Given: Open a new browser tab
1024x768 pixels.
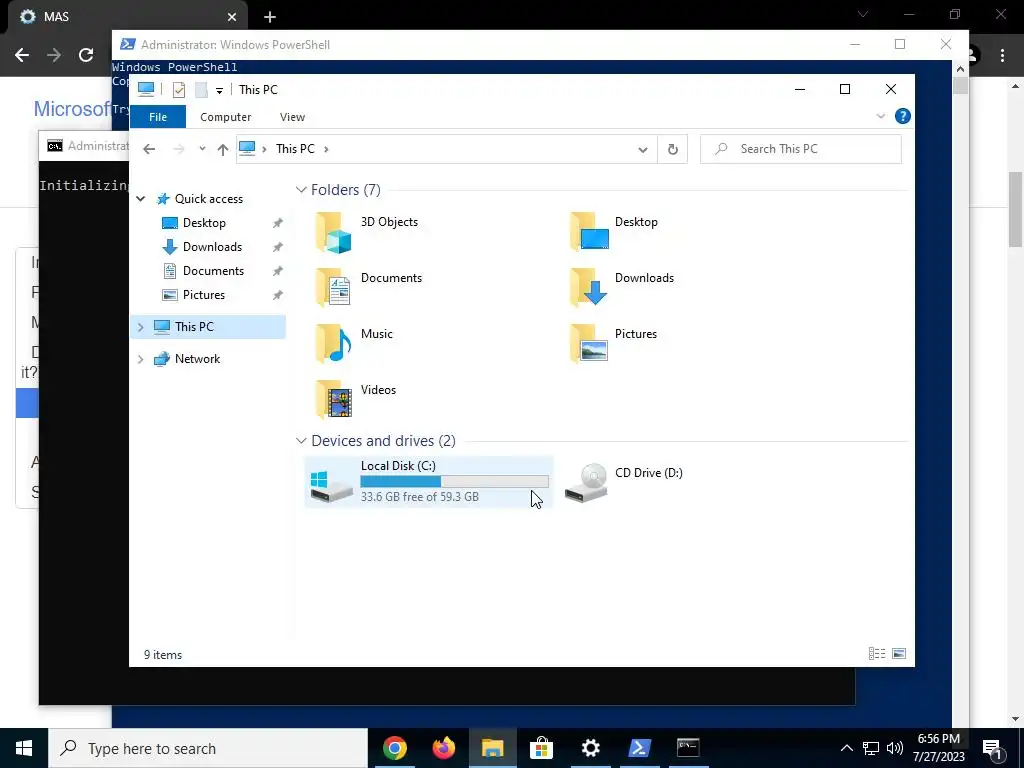Looking at the screenshot, I should 270,17.
